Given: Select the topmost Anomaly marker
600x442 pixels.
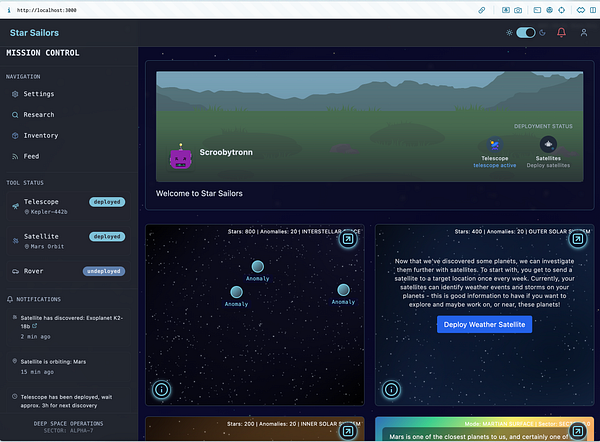Looking at the screenshot, I should (x=258, y=266).
